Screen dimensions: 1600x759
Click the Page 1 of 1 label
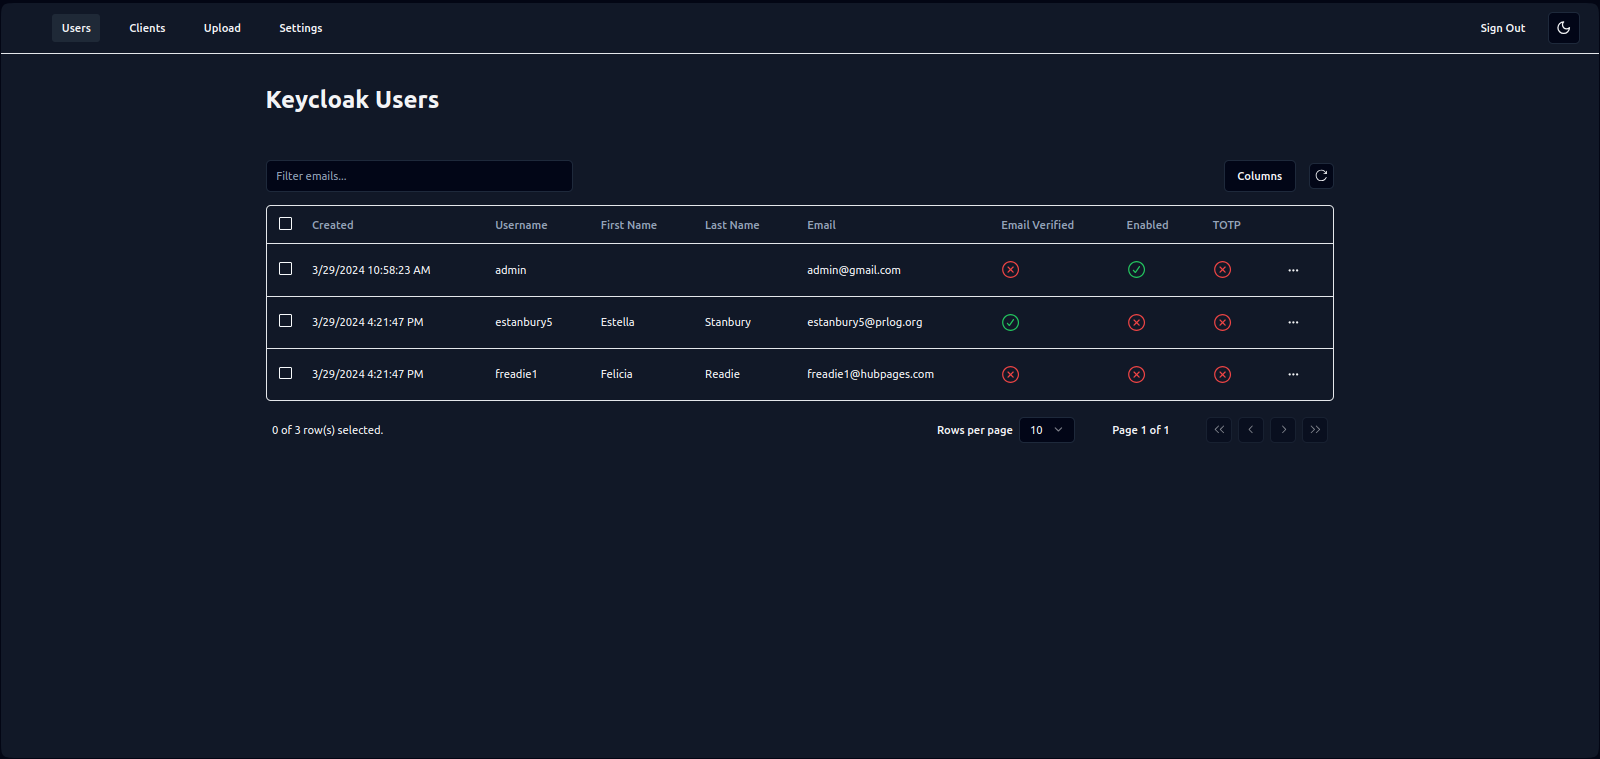click(1141, 430)
